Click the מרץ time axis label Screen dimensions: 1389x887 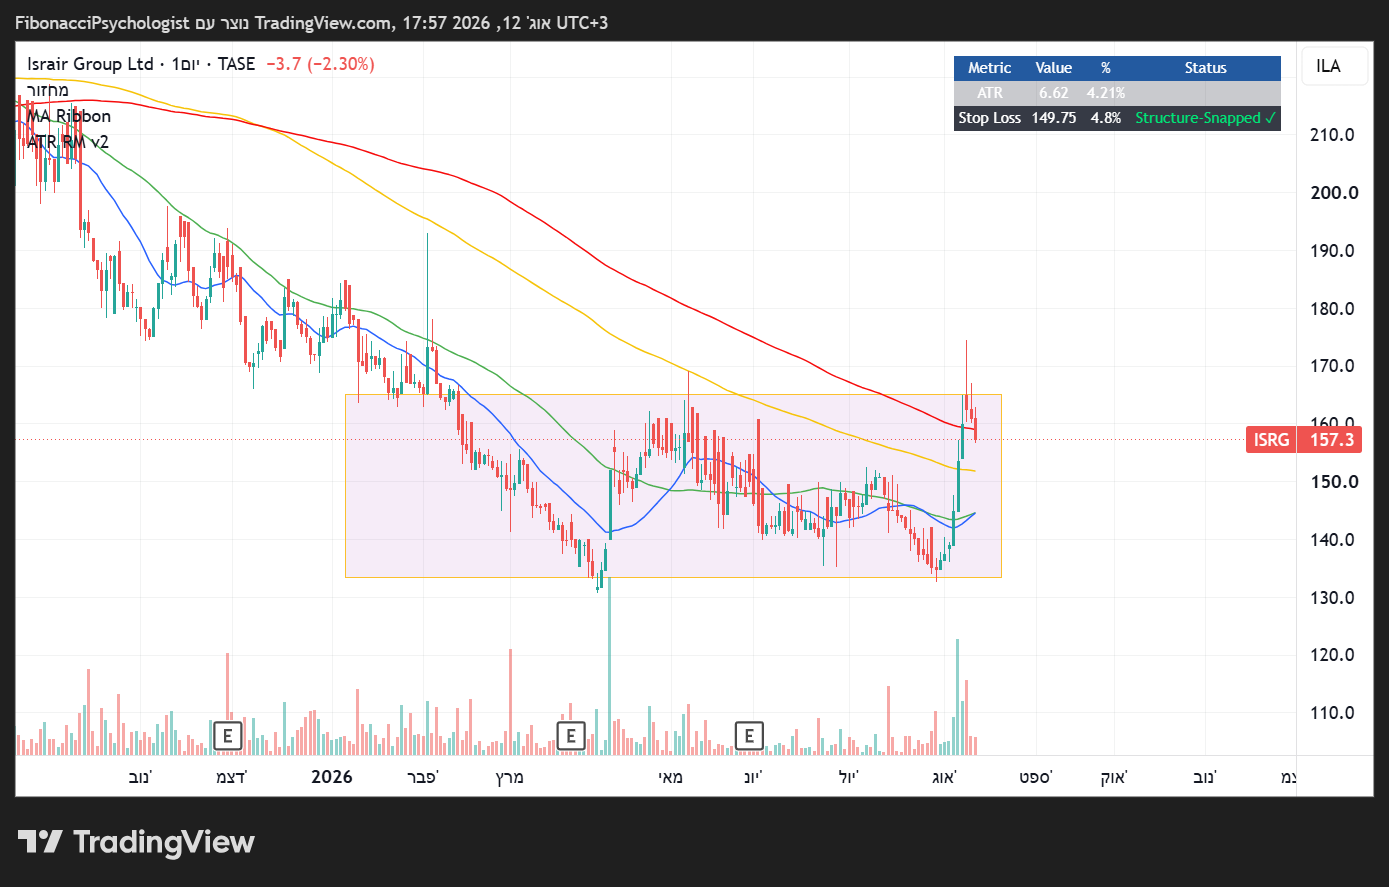click(510, 777)
